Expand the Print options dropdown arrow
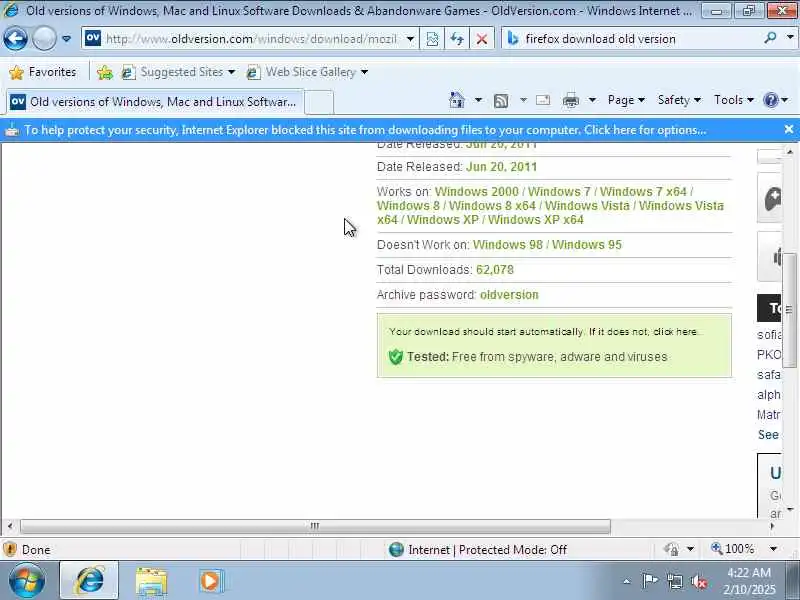 click(592, 100)
